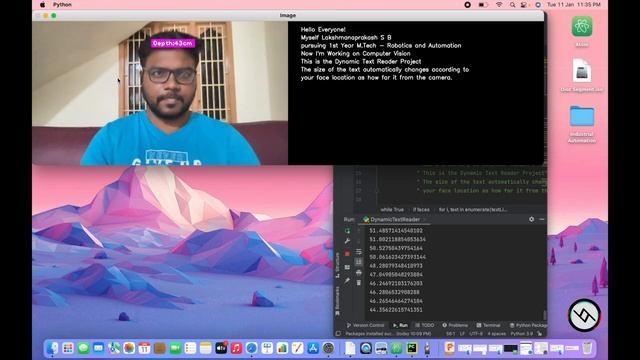Open the wrench settings icon in Run panel
The height and width of the screenshot is (360, 640).
point(347,241)
